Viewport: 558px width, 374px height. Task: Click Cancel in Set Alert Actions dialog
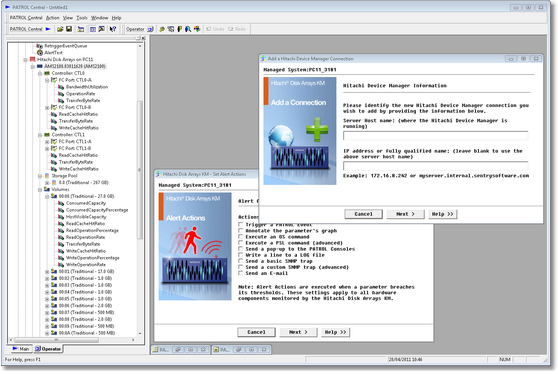(256, 332)
